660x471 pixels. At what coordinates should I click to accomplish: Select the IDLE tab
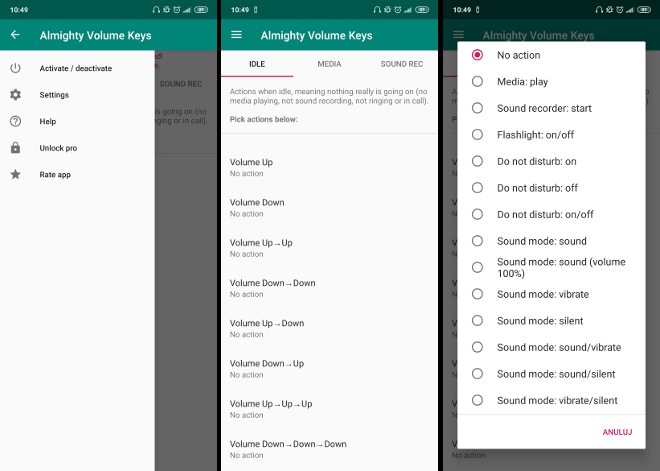pos(257,64)
